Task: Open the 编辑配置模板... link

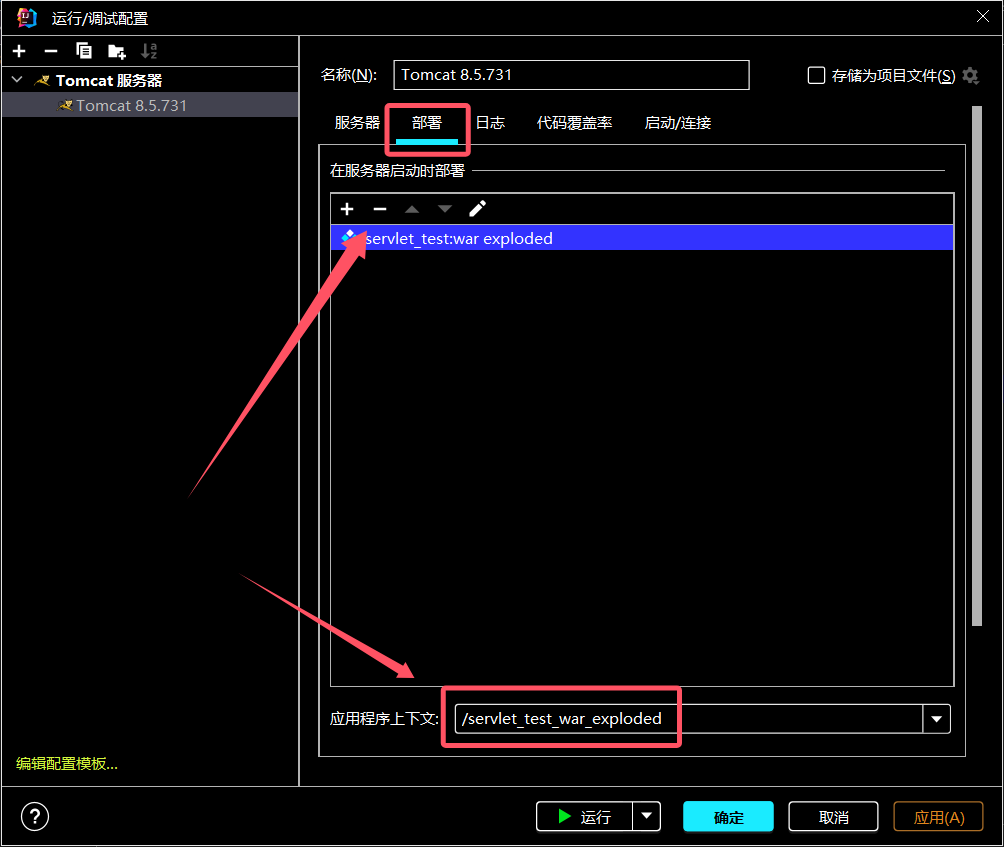Action: point(67,763)
